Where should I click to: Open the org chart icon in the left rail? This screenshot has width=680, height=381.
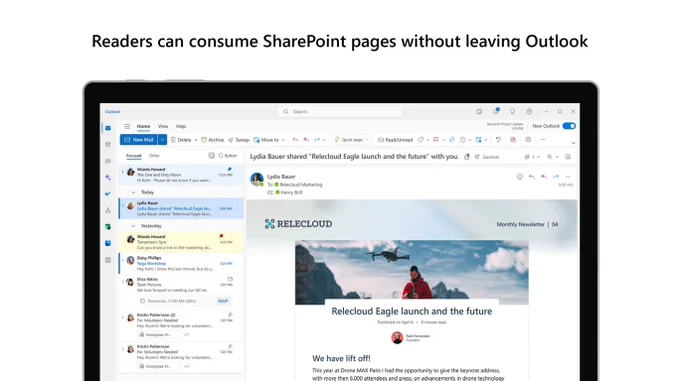pos(108,210)
